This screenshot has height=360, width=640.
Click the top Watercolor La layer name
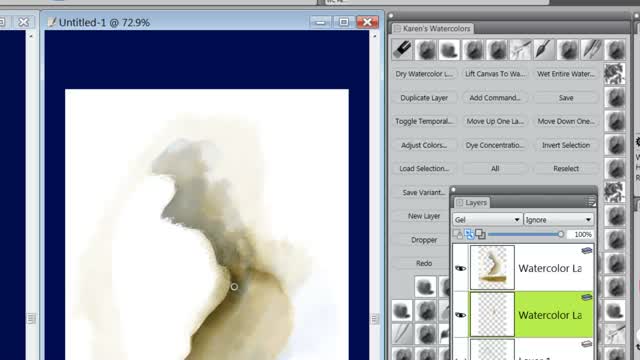coord(550,268)
